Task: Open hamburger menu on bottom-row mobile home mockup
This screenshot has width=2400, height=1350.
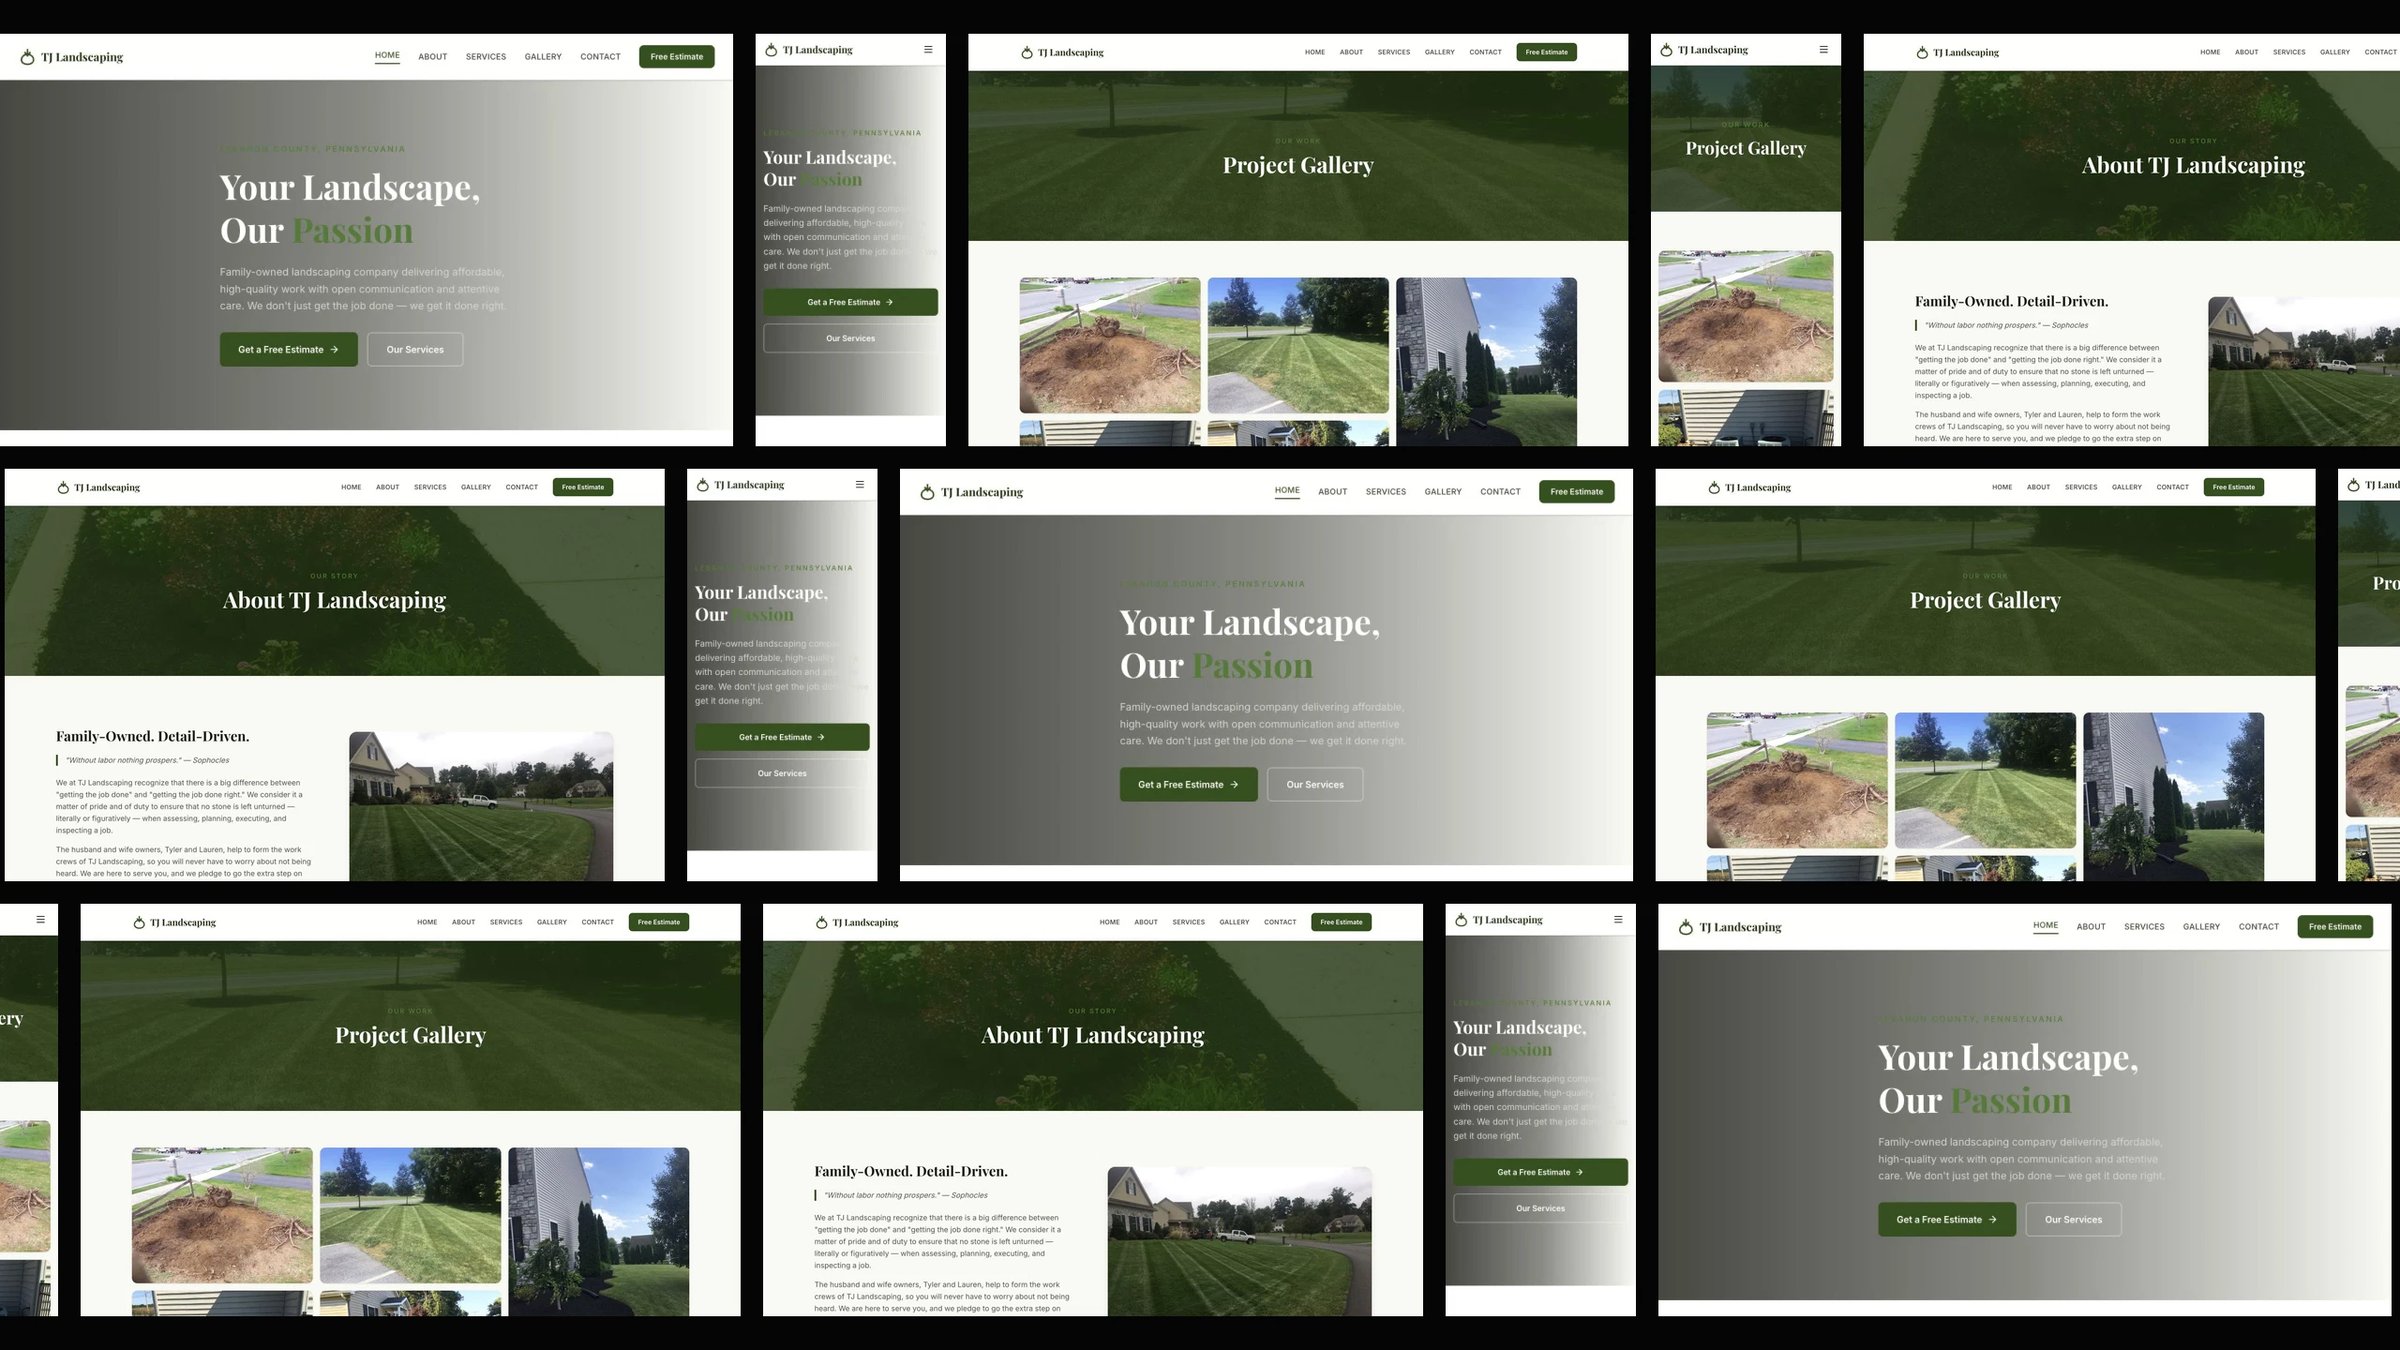Action: click(1618, 919)
